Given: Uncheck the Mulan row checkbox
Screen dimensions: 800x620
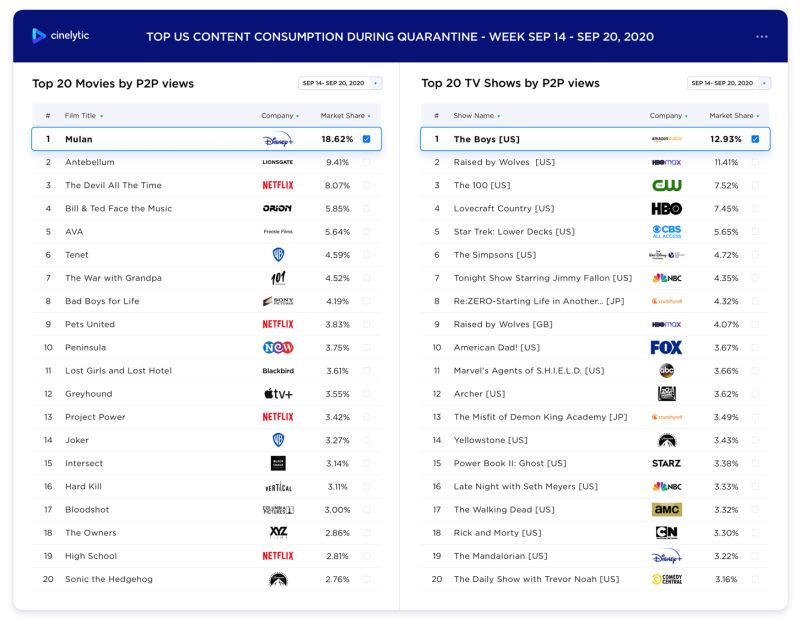Looking at the screenshot, I should pyautogui.click(x=366, y=139).
